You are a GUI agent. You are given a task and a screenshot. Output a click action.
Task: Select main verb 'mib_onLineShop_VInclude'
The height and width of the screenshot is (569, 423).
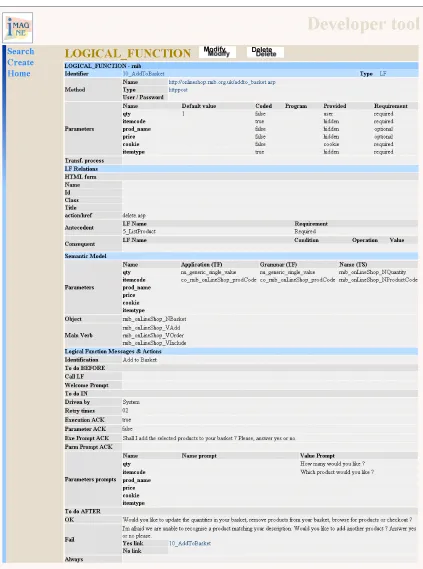155,343
